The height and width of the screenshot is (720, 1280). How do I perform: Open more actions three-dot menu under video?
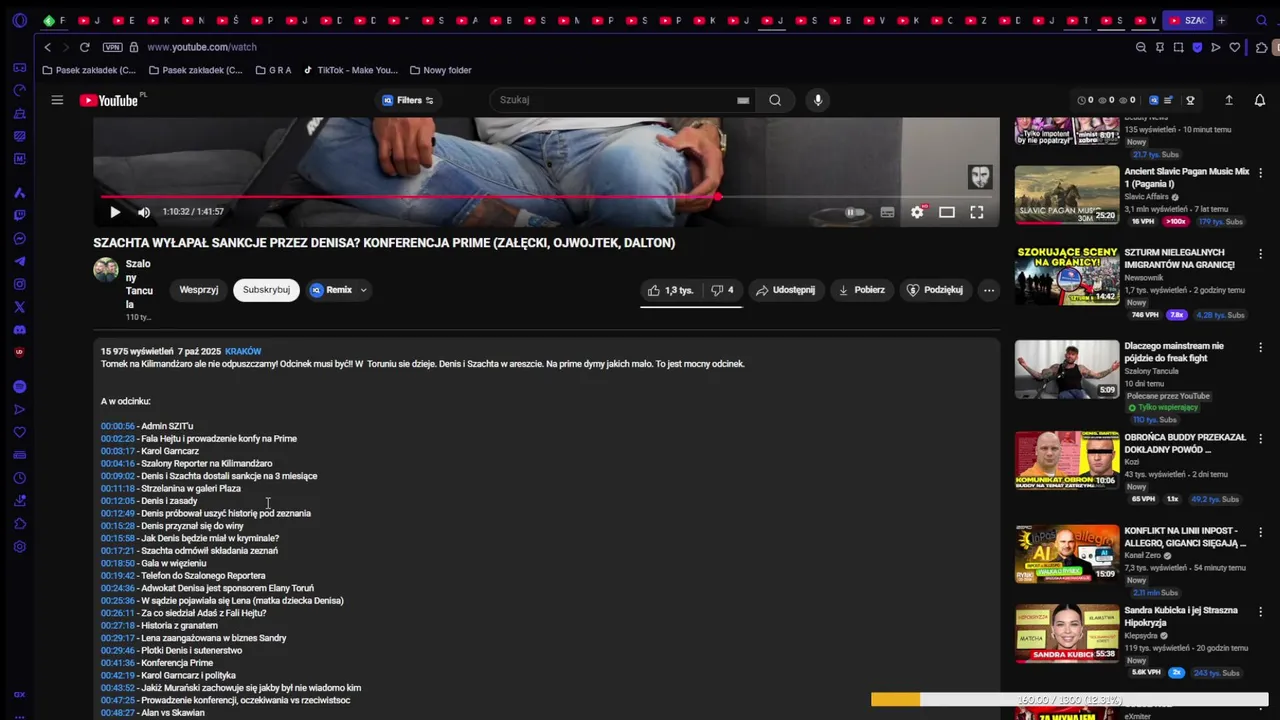[x=989, y=290]
